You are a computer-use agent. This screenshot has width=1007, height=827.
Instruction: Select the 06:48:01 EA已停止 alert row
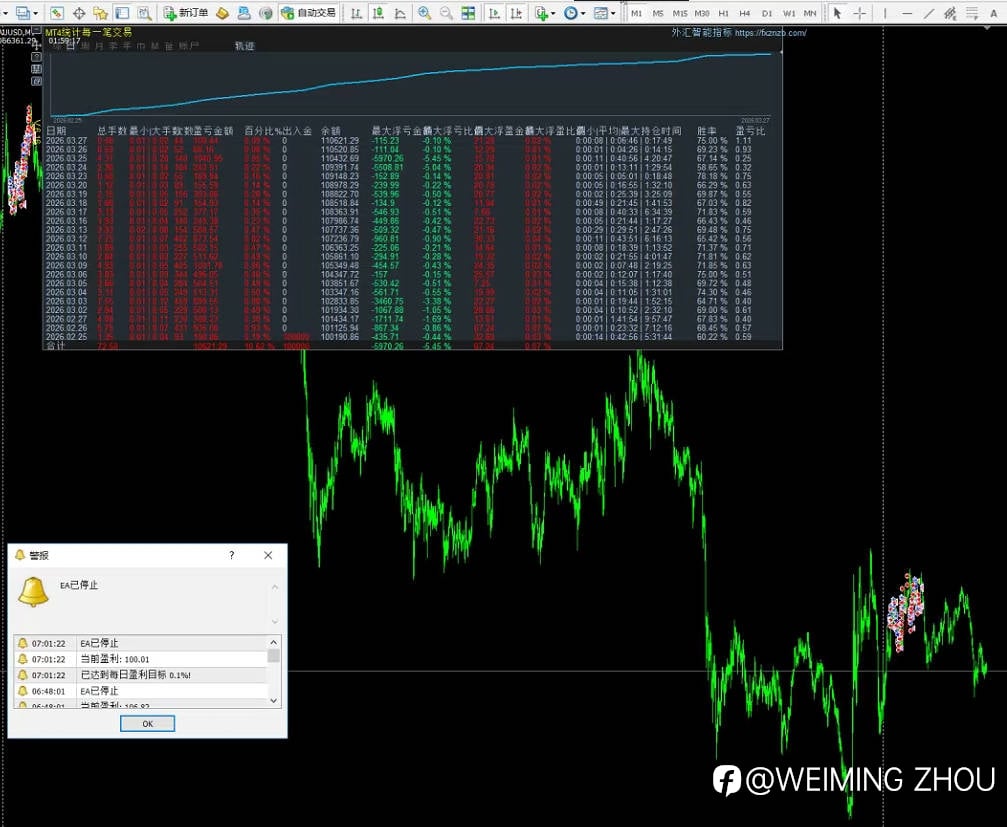click(140, 691)
